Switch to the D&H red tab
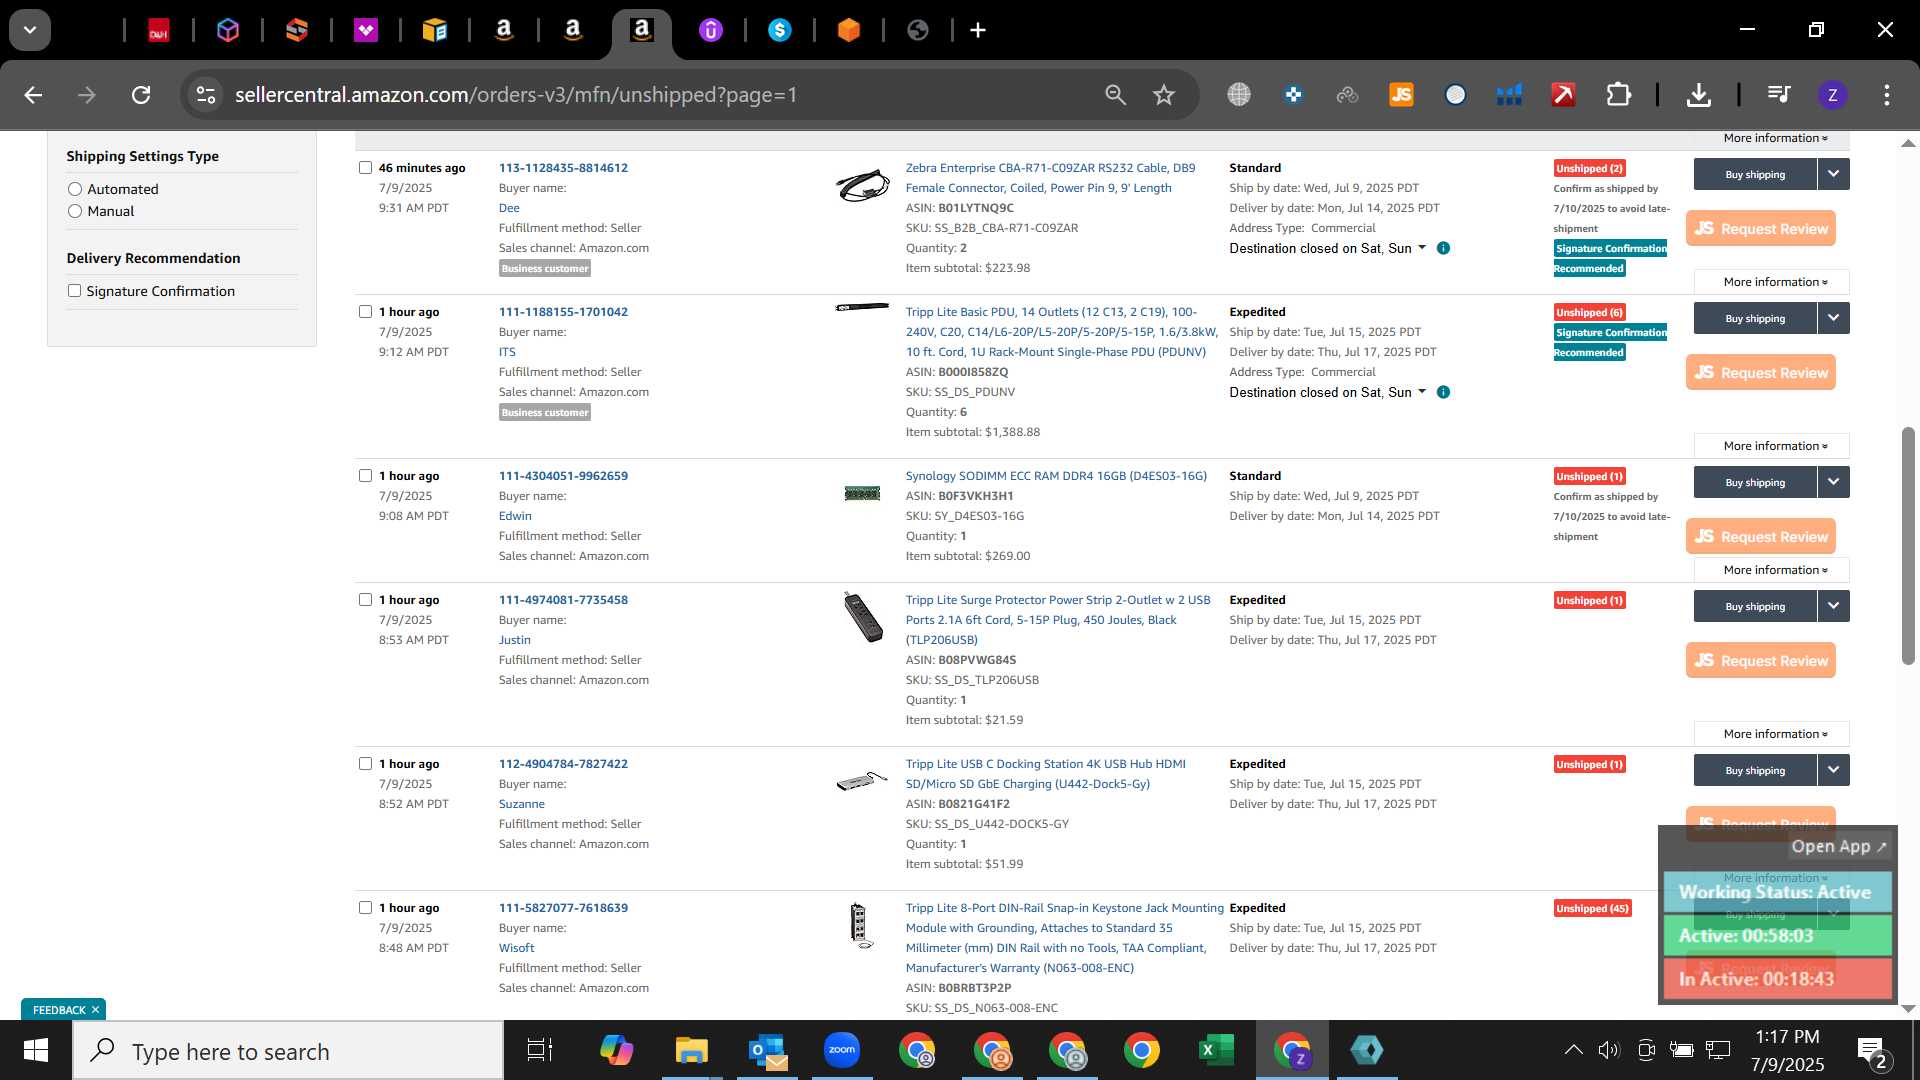 (x=159, y=30)
